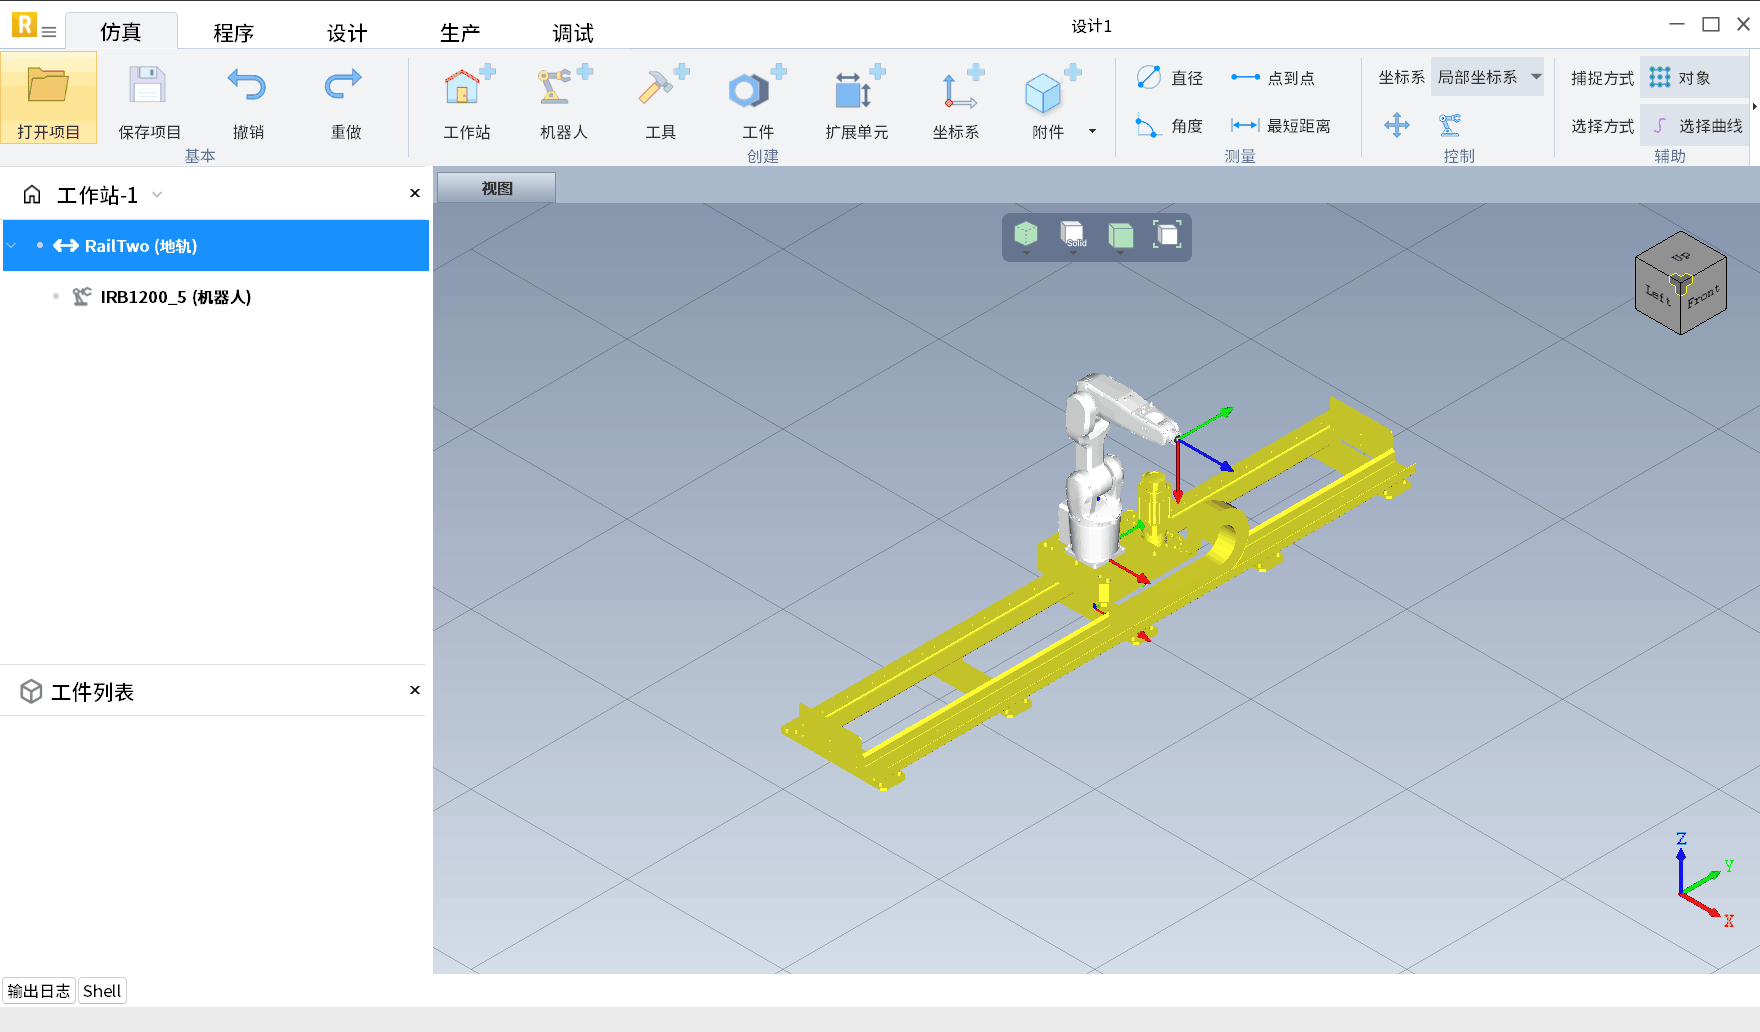Select IRB1200_5 (机器人) in the tree
Viewport: 1760px width, 1032px height.
tap(175, 297)
